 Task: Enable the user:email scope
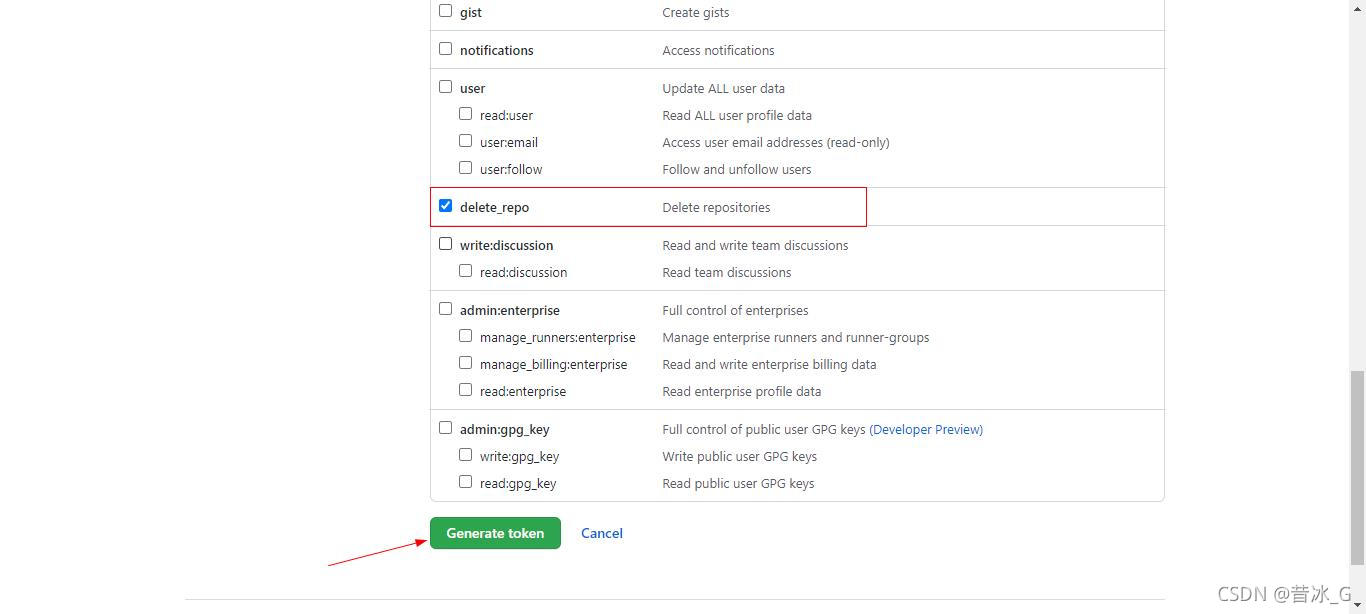click(x=466, y=141)
